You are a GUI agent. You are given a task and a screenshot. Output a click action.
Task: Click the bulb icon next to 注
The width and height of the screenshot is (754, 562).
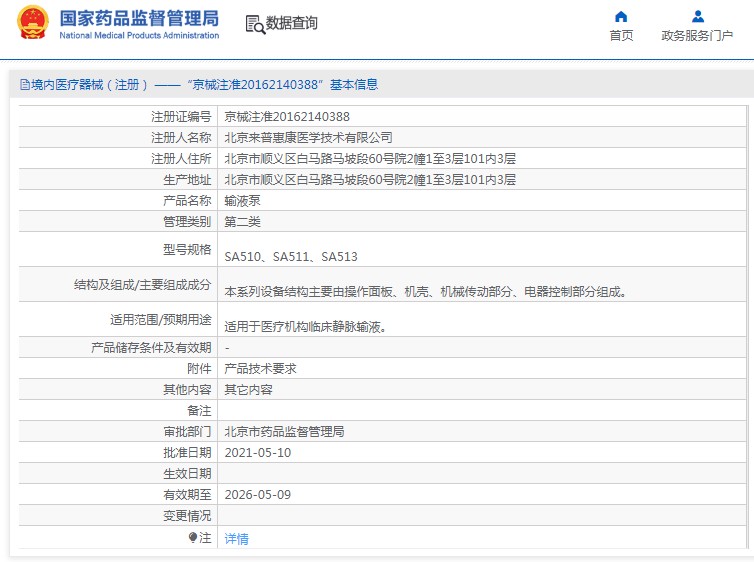tap(193, 537)
